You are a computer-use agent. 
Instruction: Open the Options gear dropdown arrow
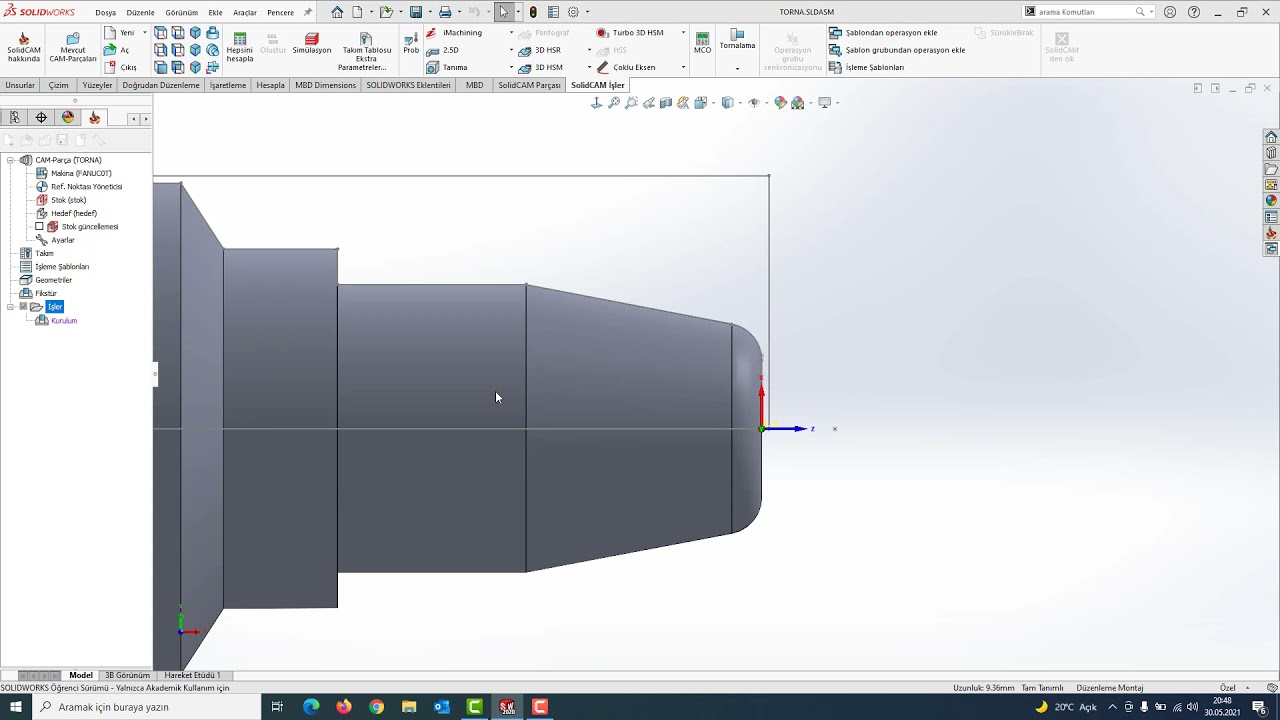[x=587, y=12]
